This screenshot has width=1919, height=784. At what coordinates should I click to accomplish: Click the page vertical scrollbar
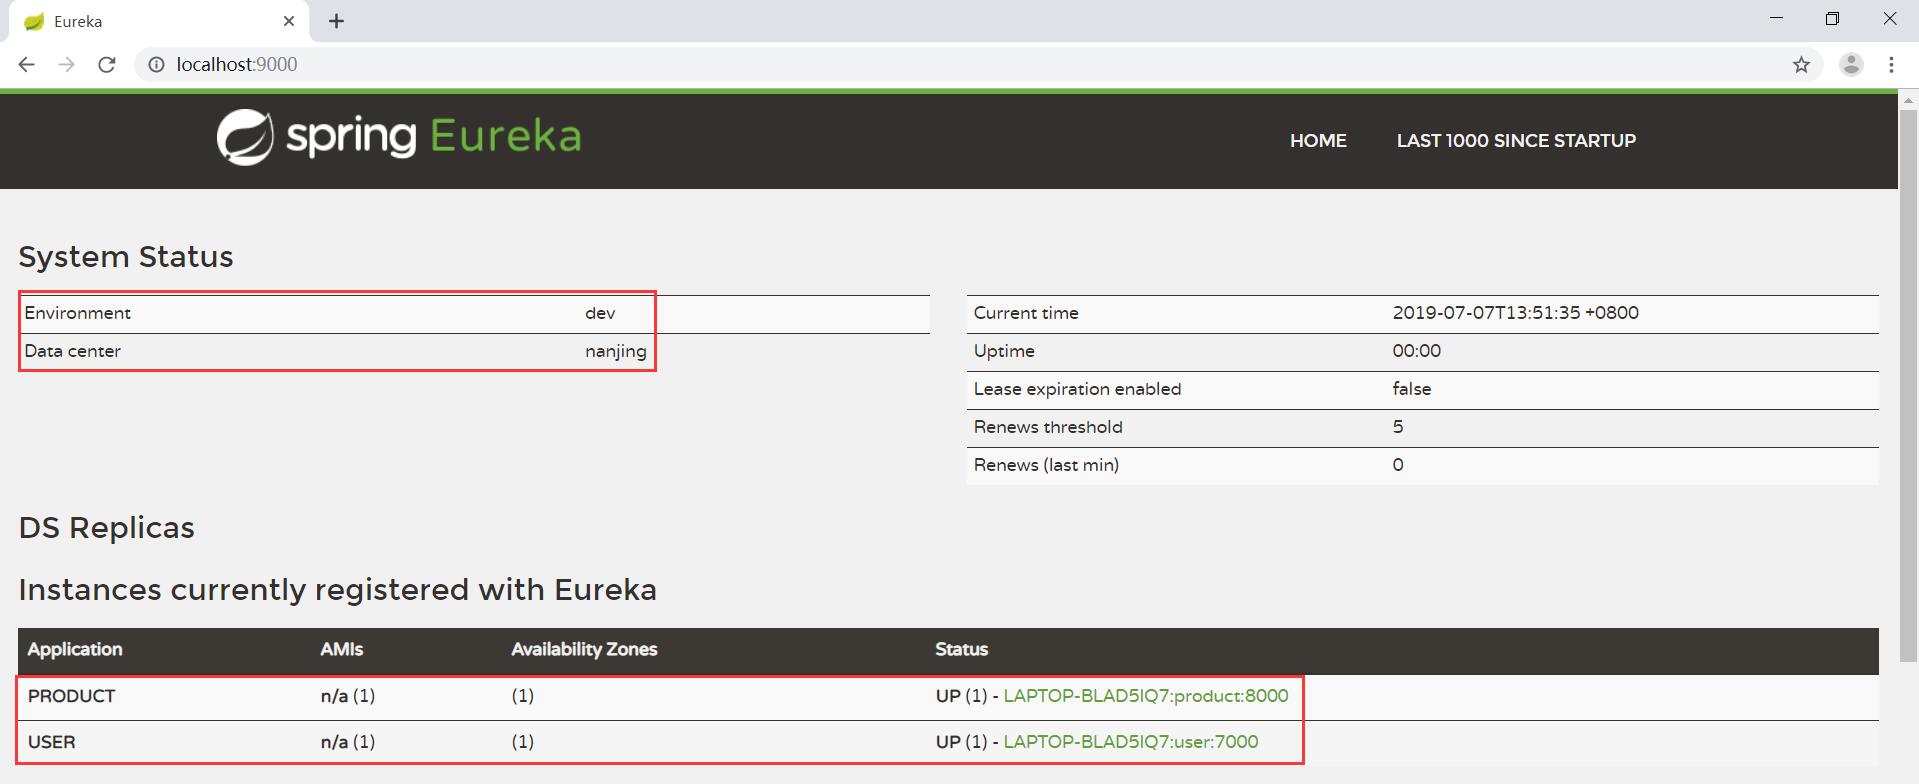[1908, 386]
